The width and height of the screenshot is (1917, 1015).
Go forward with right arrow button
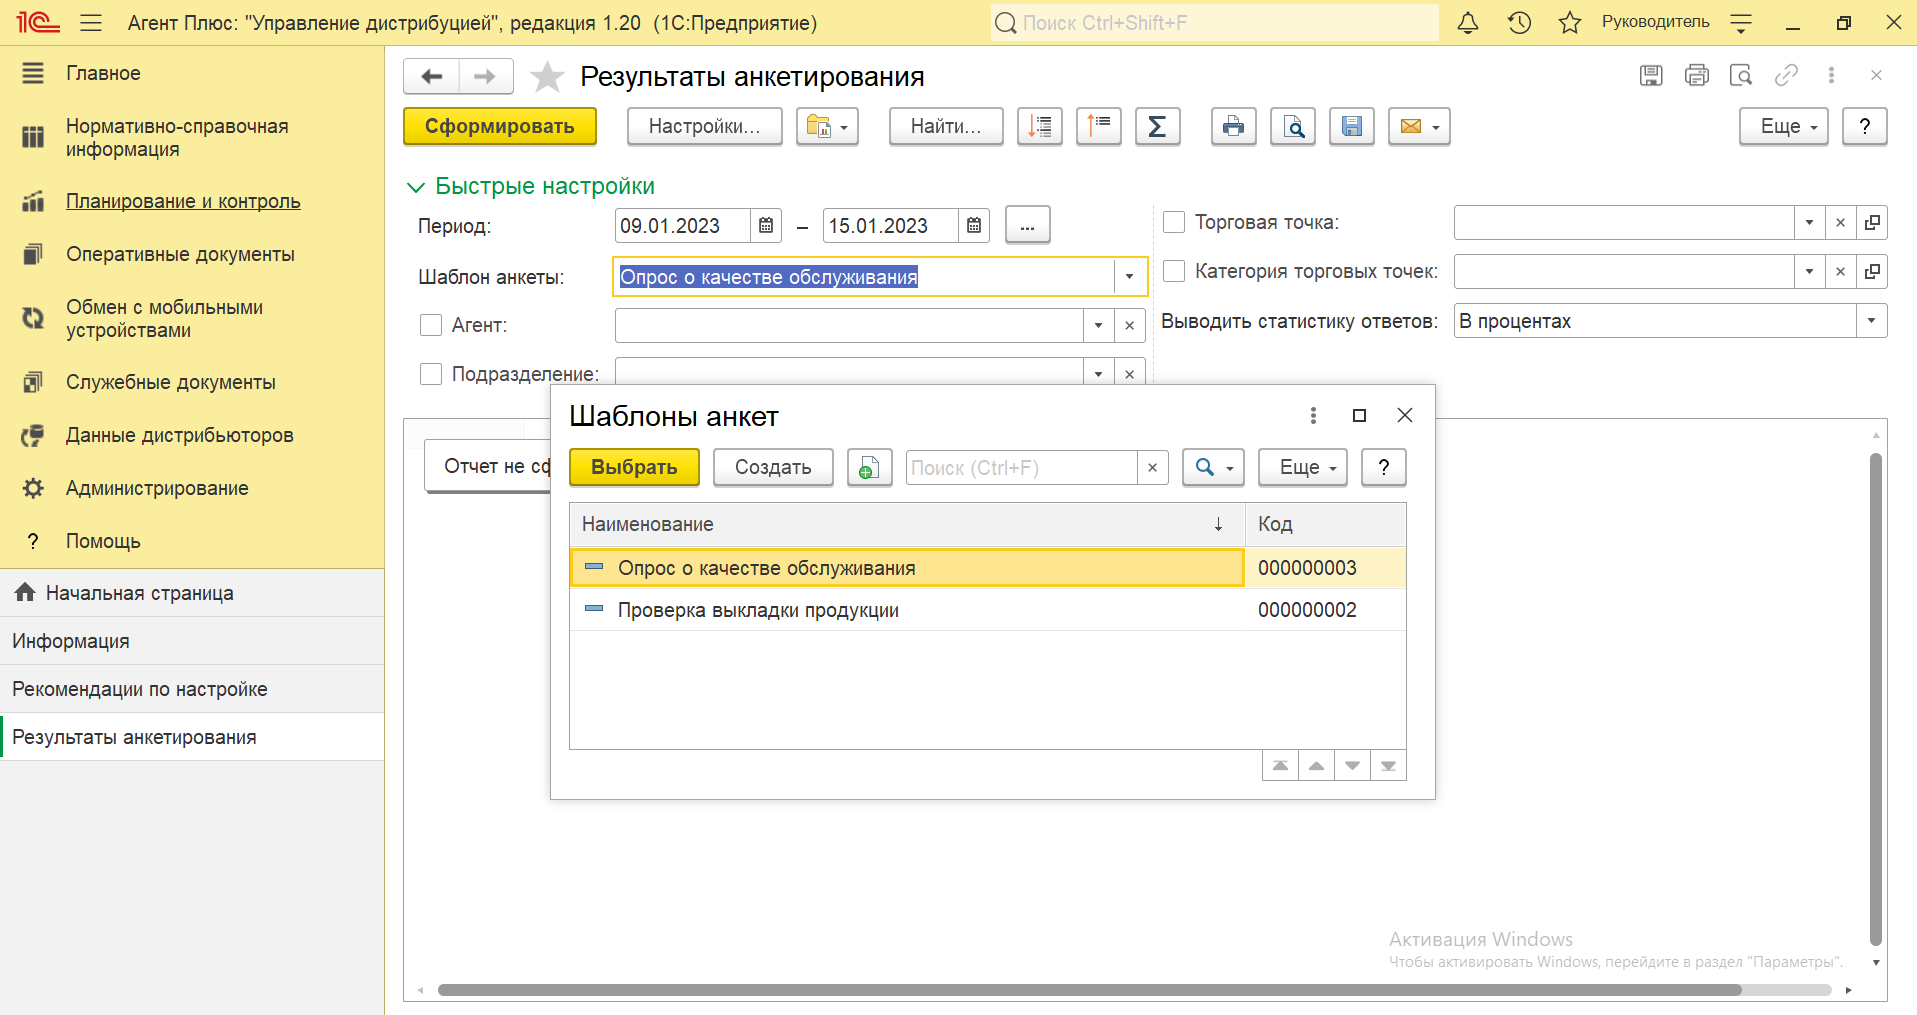pyautogui.click(x=486, y=76)
